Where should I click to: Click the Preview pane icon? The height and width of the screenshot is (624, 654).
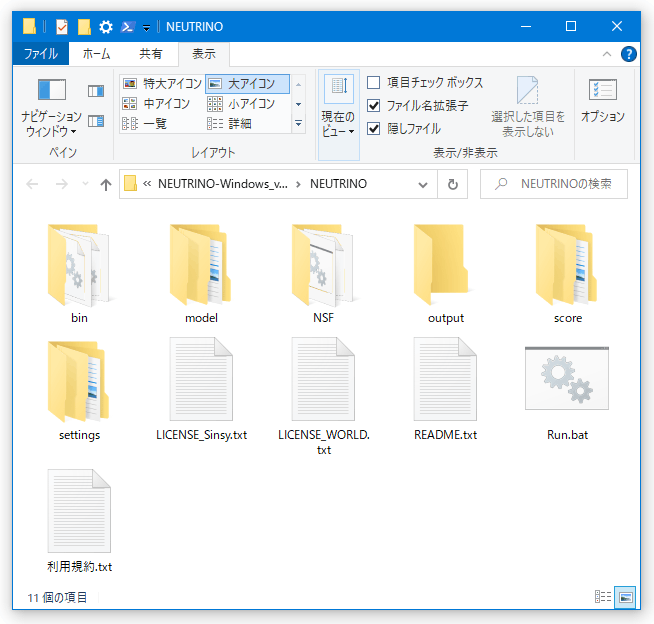[x=96, y=91]
